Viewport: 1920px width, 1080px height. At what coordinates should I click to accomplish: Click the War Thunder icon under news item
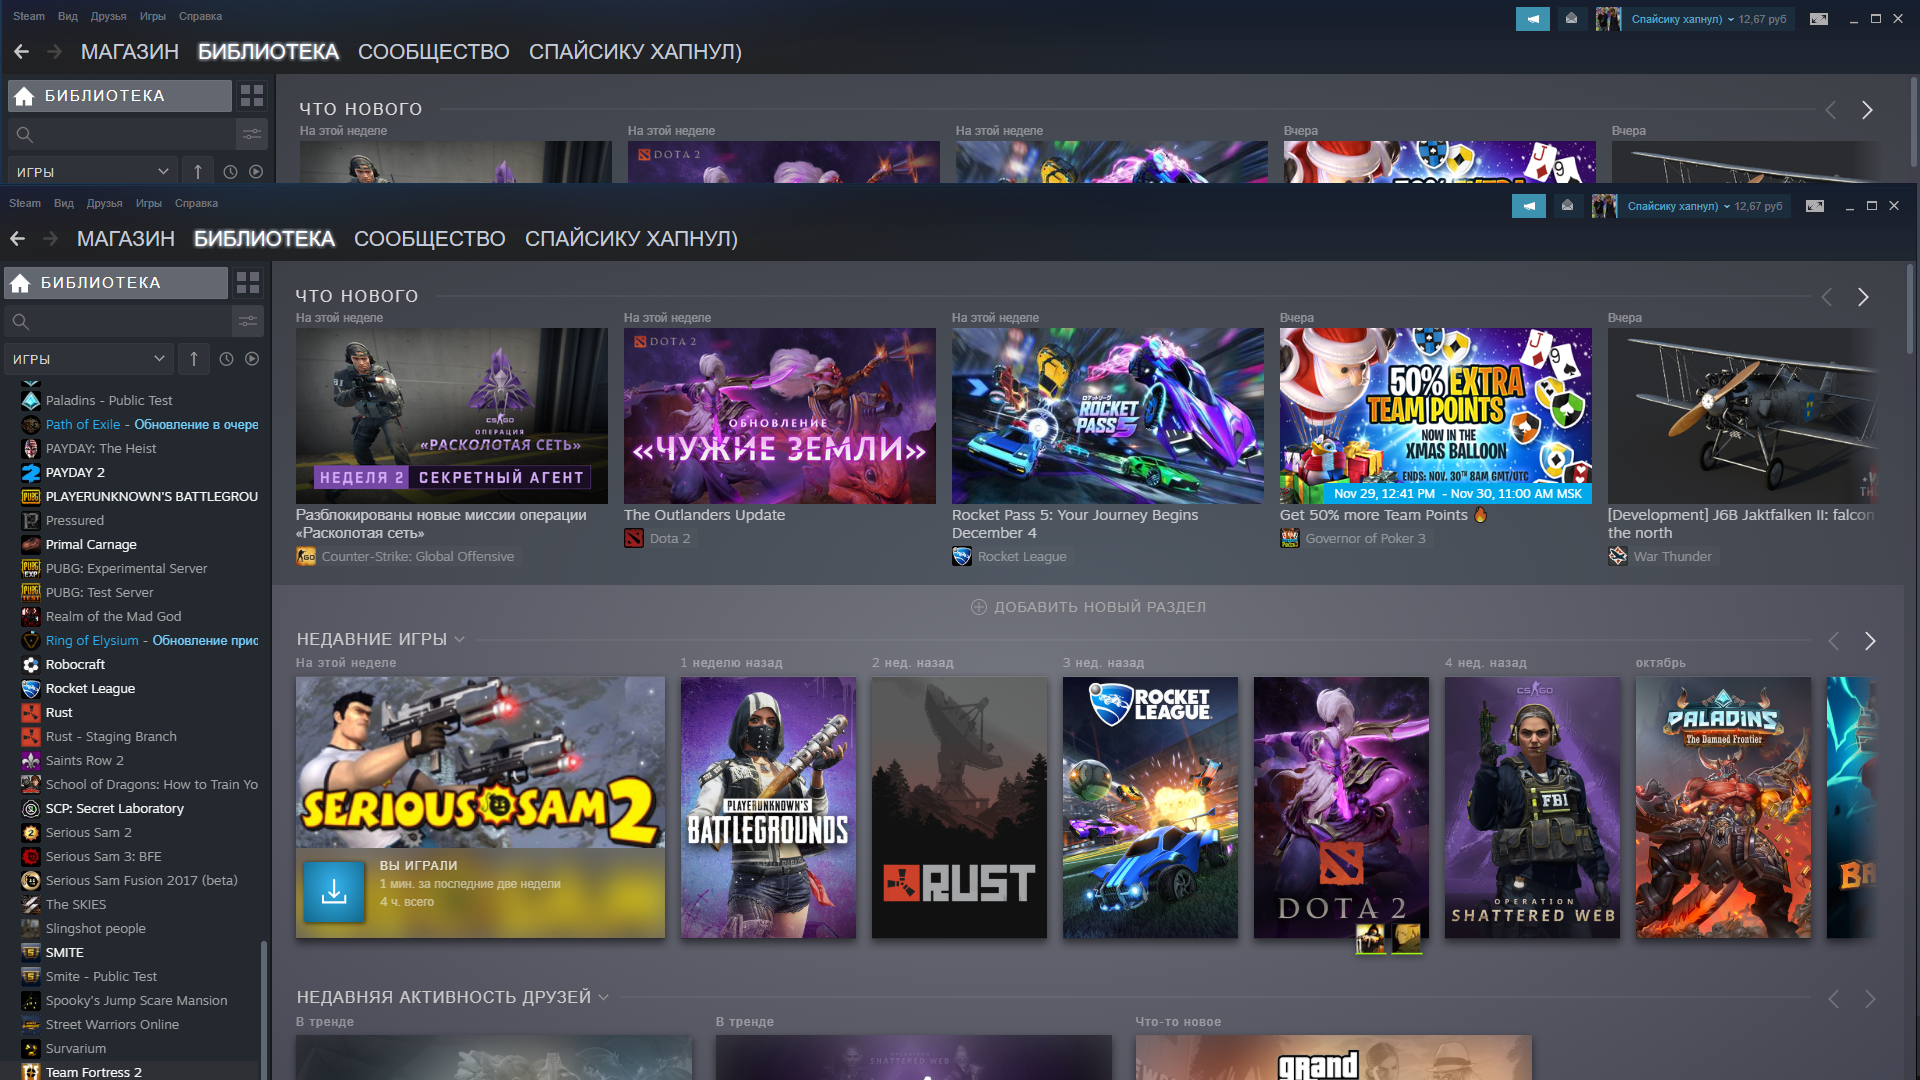pos(1618,557)
